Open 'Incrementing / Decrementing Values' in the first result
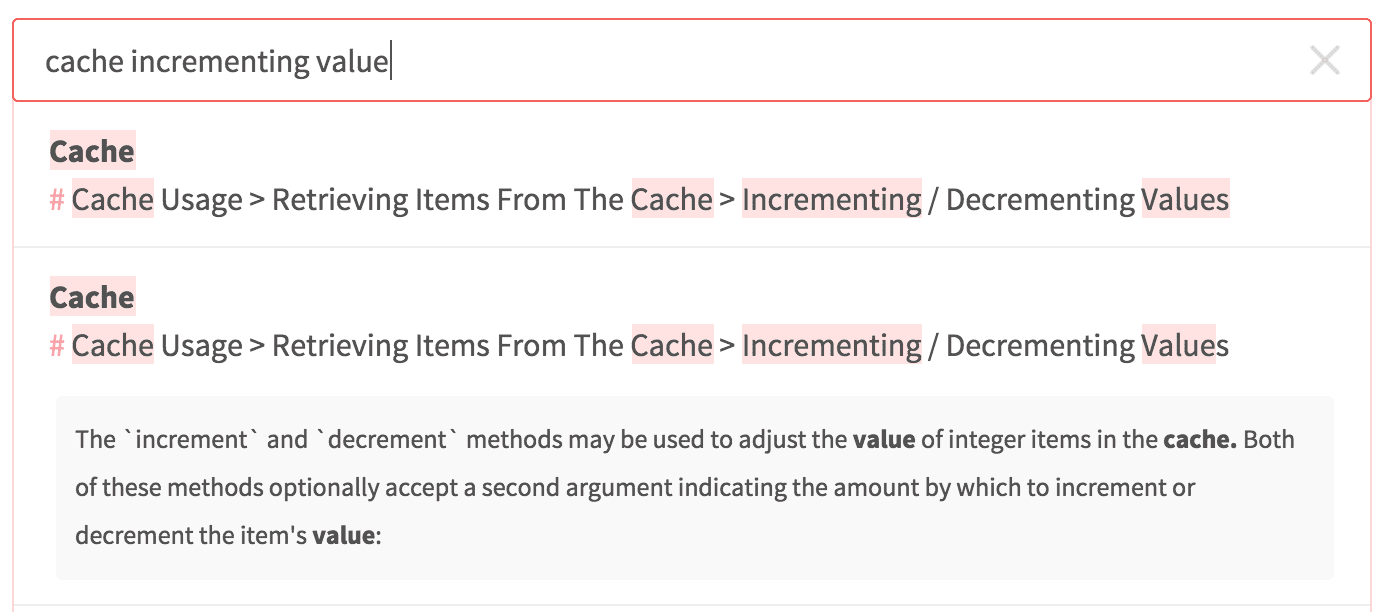The width and height of the screenshot is (1384, 612). click(985, 200)
